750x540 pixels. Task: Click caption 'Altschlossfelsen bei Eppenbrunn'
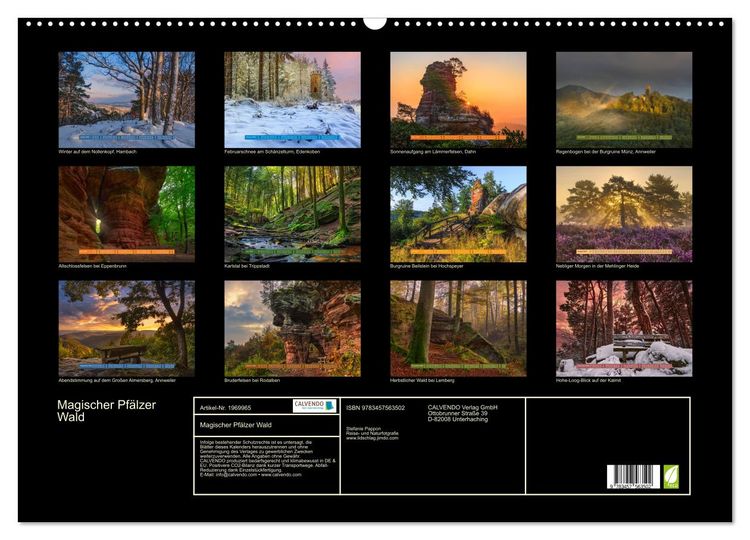92,266
